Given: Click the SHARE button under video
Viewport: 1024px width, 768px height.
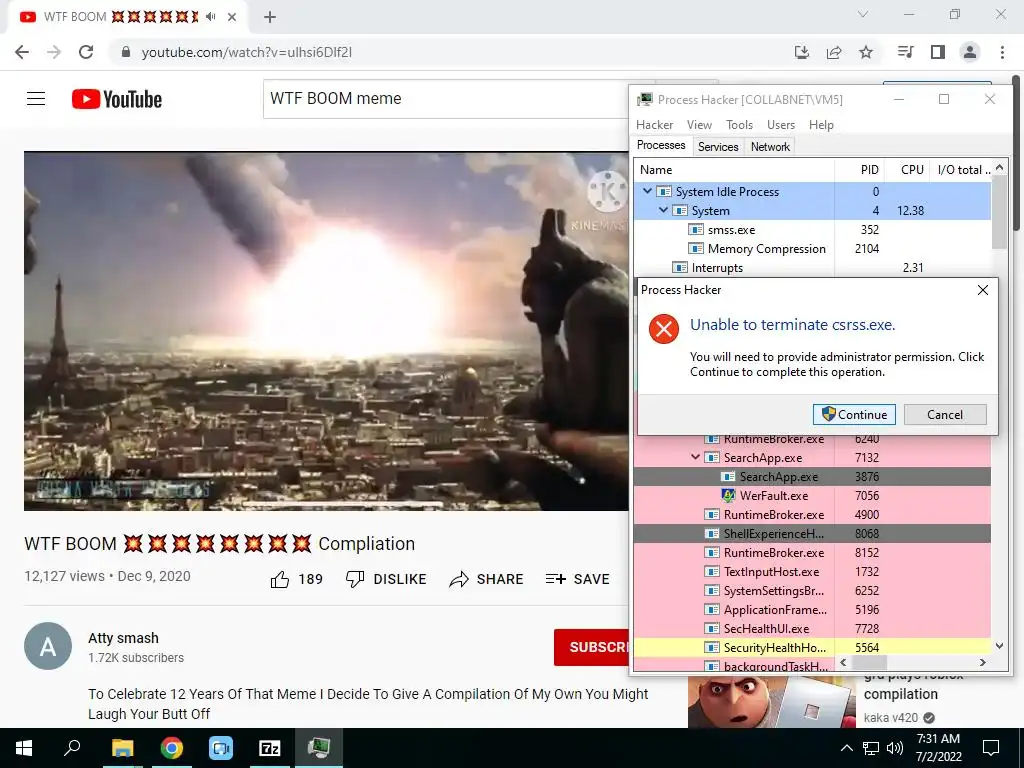Looking at the screenshot, I should click(x=487, y=579).
